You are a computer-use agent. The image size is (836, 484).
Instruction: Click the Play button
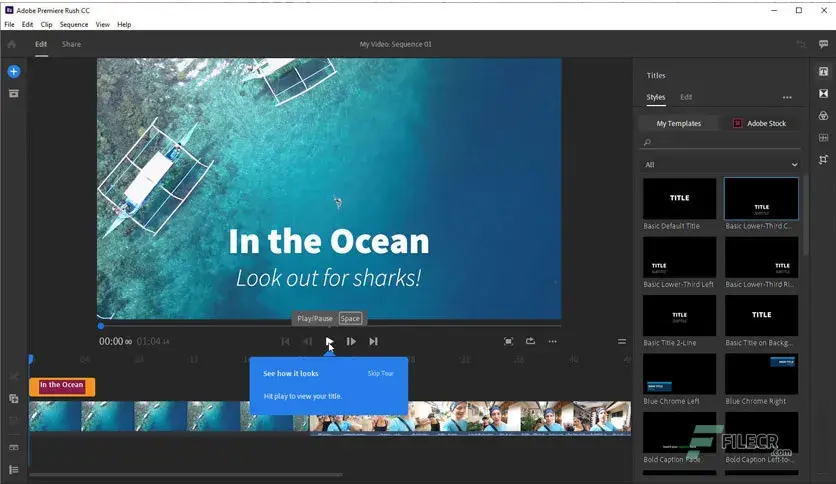pyautogui.click(x=329, y=341)
